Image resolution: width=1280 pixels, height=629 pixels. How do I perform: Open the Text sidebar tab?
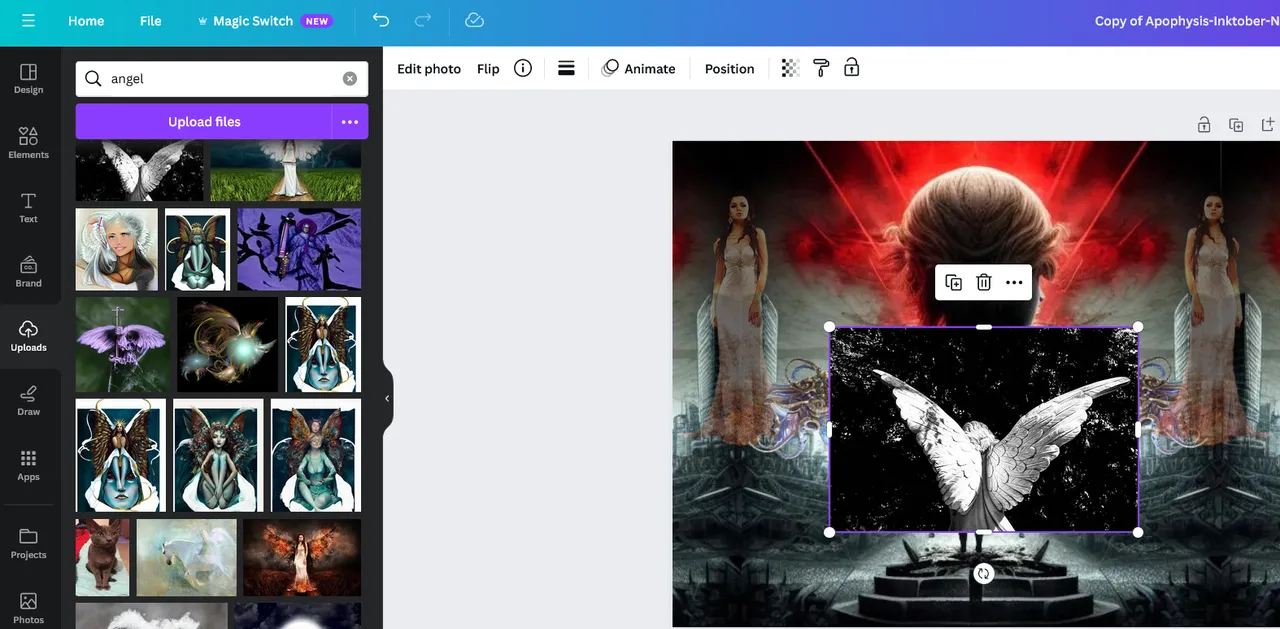point(29,208)
